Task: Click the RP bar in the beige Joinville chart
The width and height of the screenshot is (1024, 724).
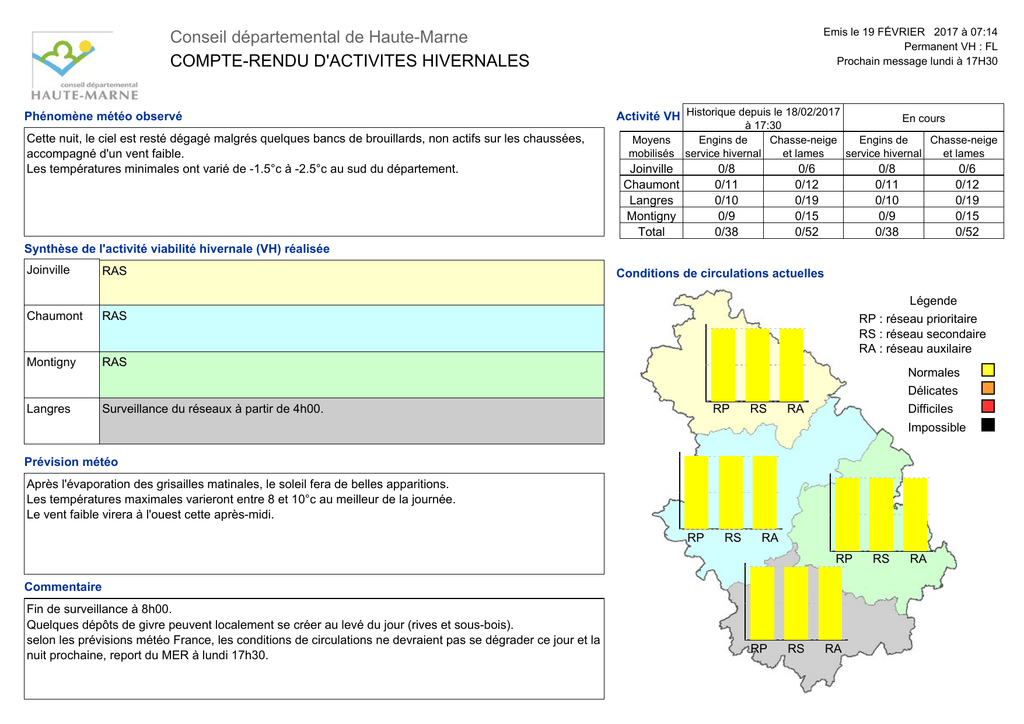Action: click(722, 365)
